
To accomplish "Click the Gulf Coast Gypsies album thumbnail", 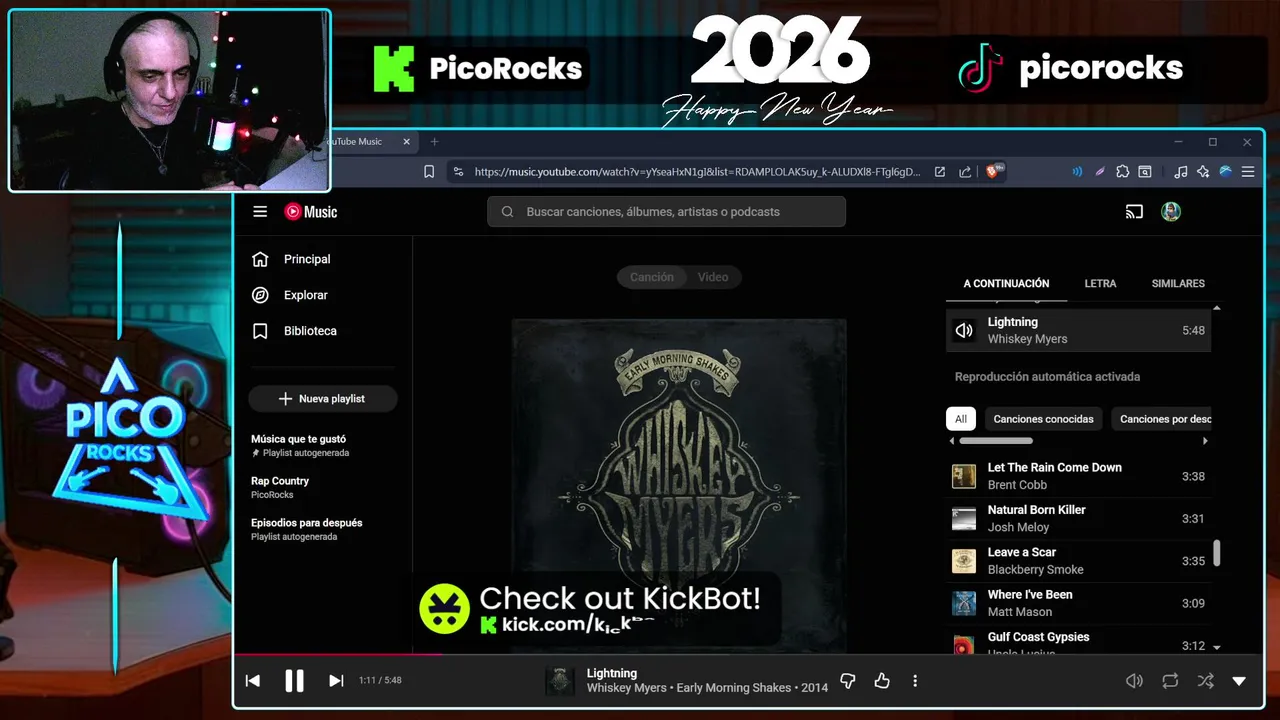I will [x=964, y=644].
